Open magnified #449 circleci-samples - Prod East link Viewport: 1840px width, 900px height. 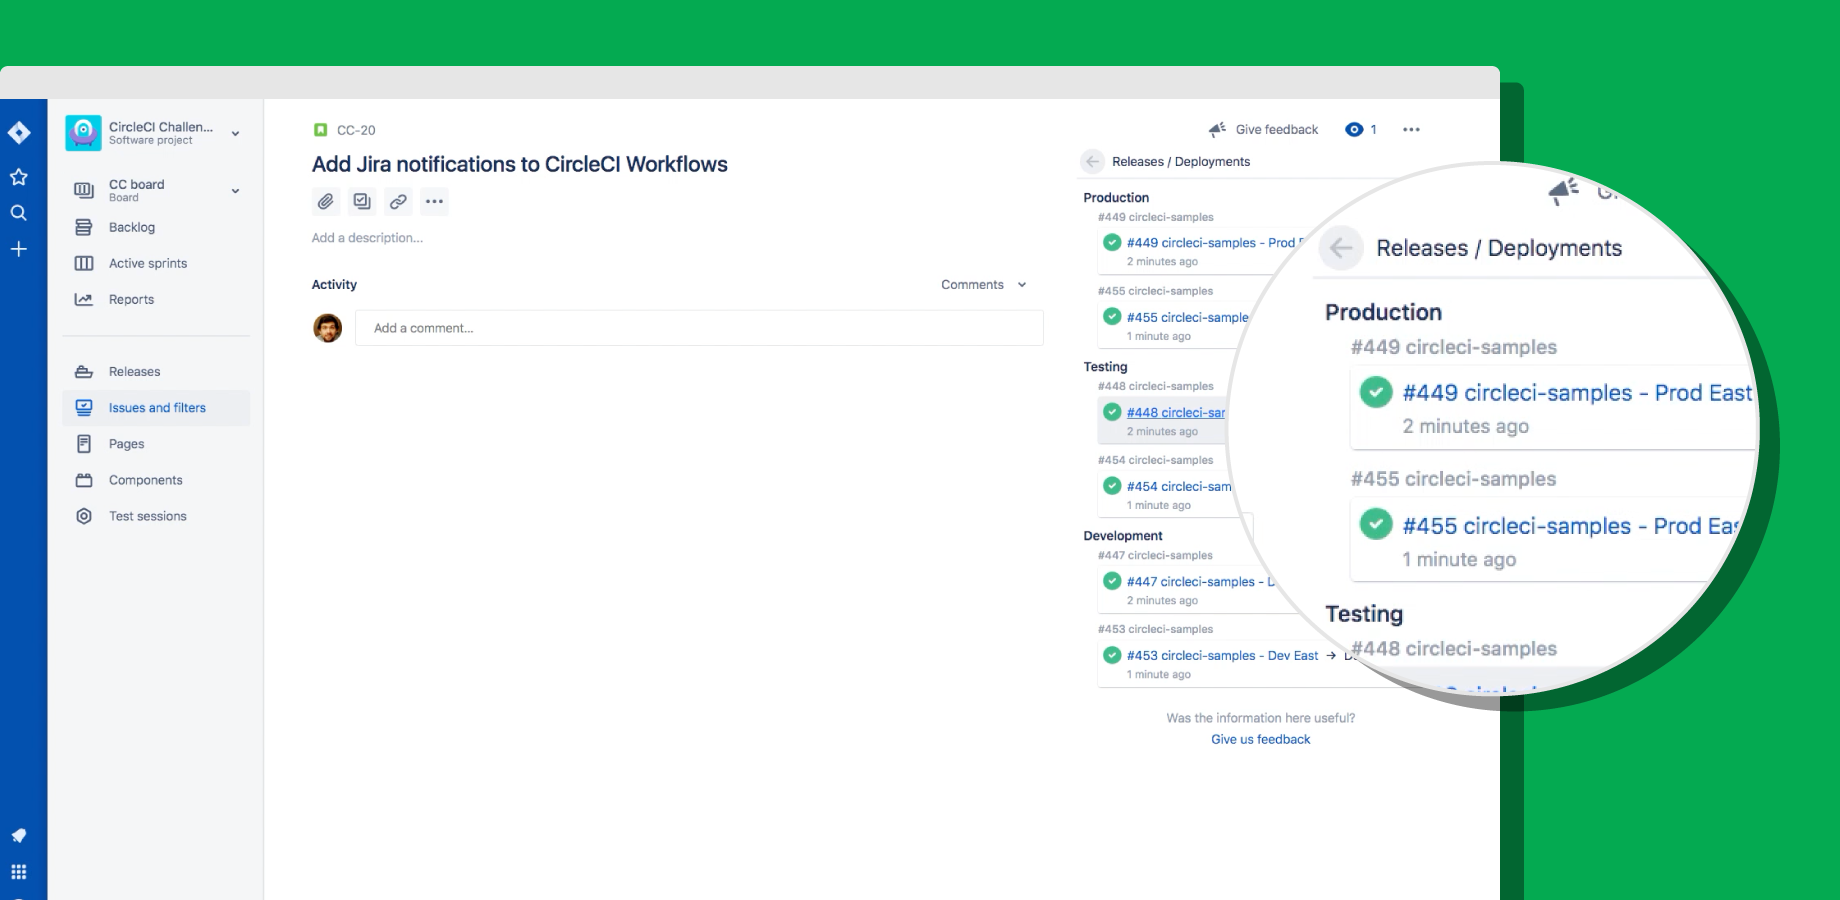pos(1577,393)
